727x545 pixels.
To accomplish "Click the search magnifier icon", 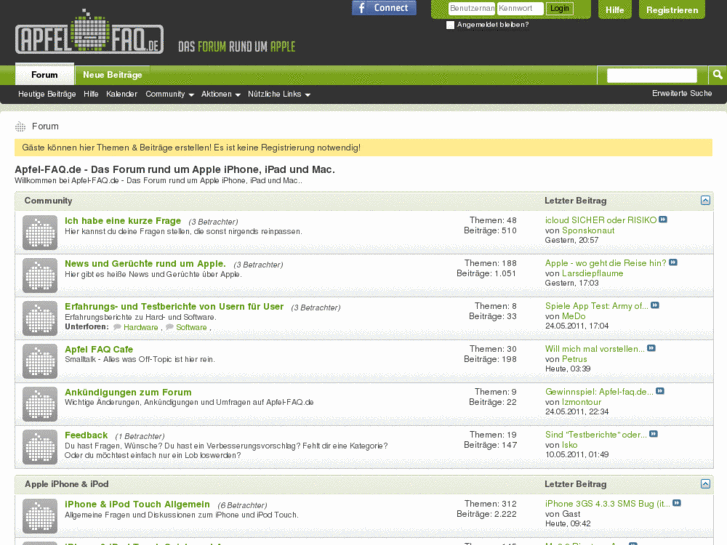I will coord(717,75).
